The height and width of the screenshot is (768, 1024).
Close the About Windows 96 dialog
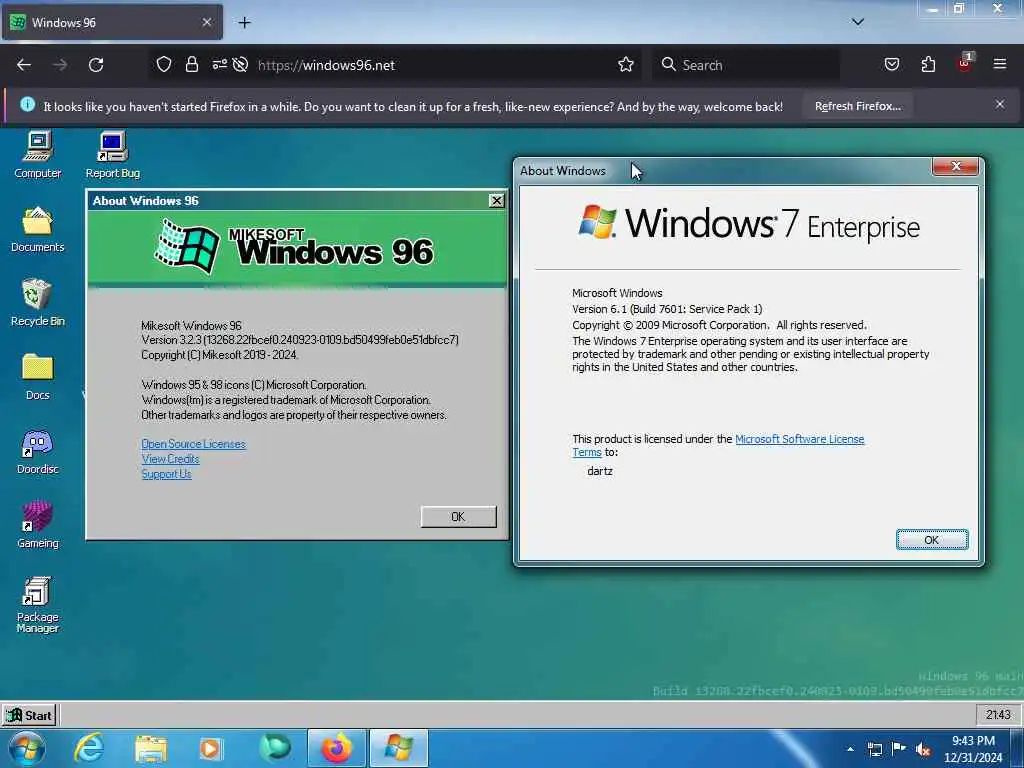496,200
